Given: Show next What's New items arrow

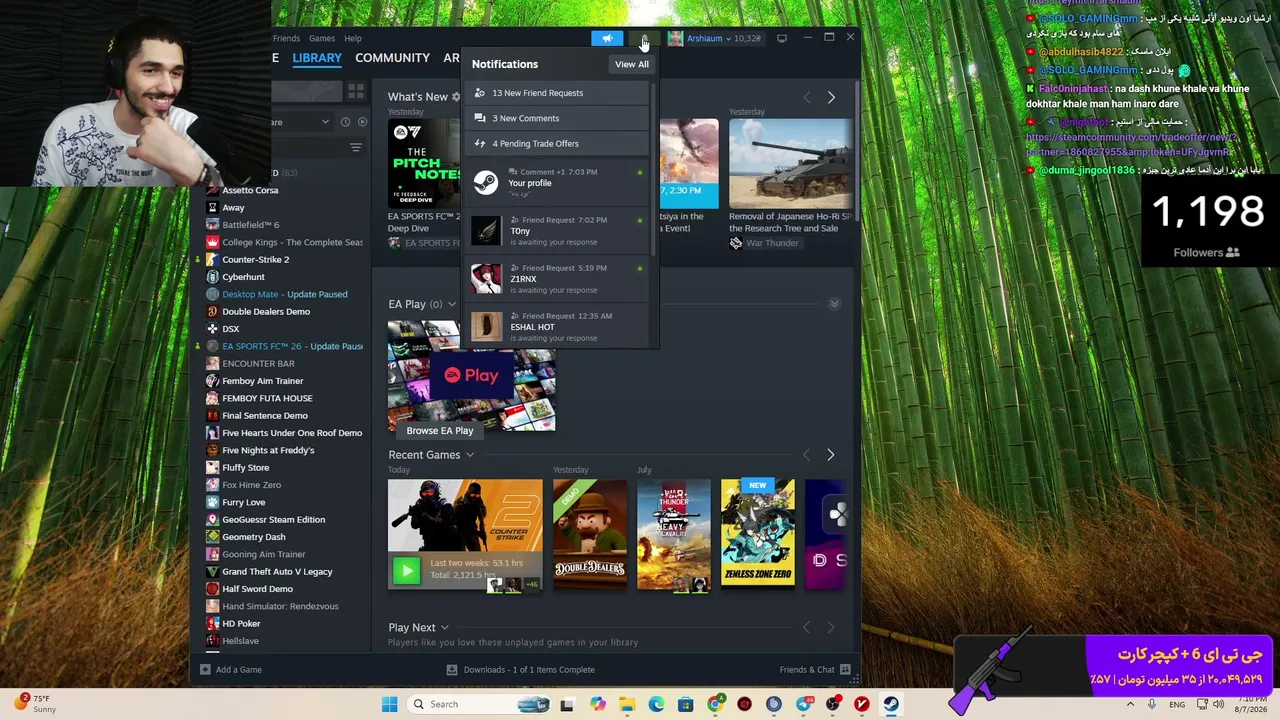Looking at the screenshot, I should click(x=831, y=97).
